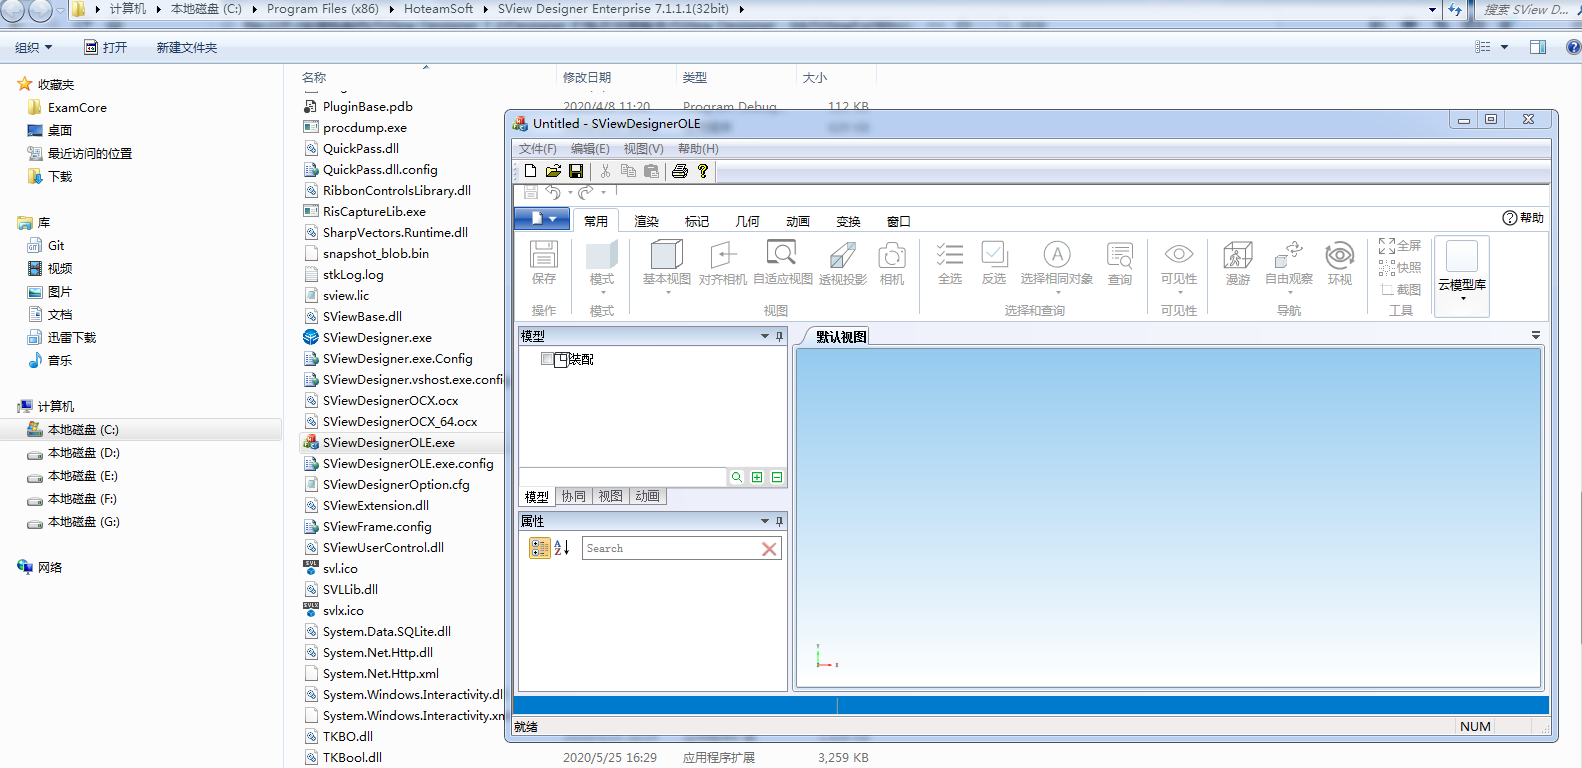
Task: Open the 相机 camera tool
Action: (x=892, y=263)
